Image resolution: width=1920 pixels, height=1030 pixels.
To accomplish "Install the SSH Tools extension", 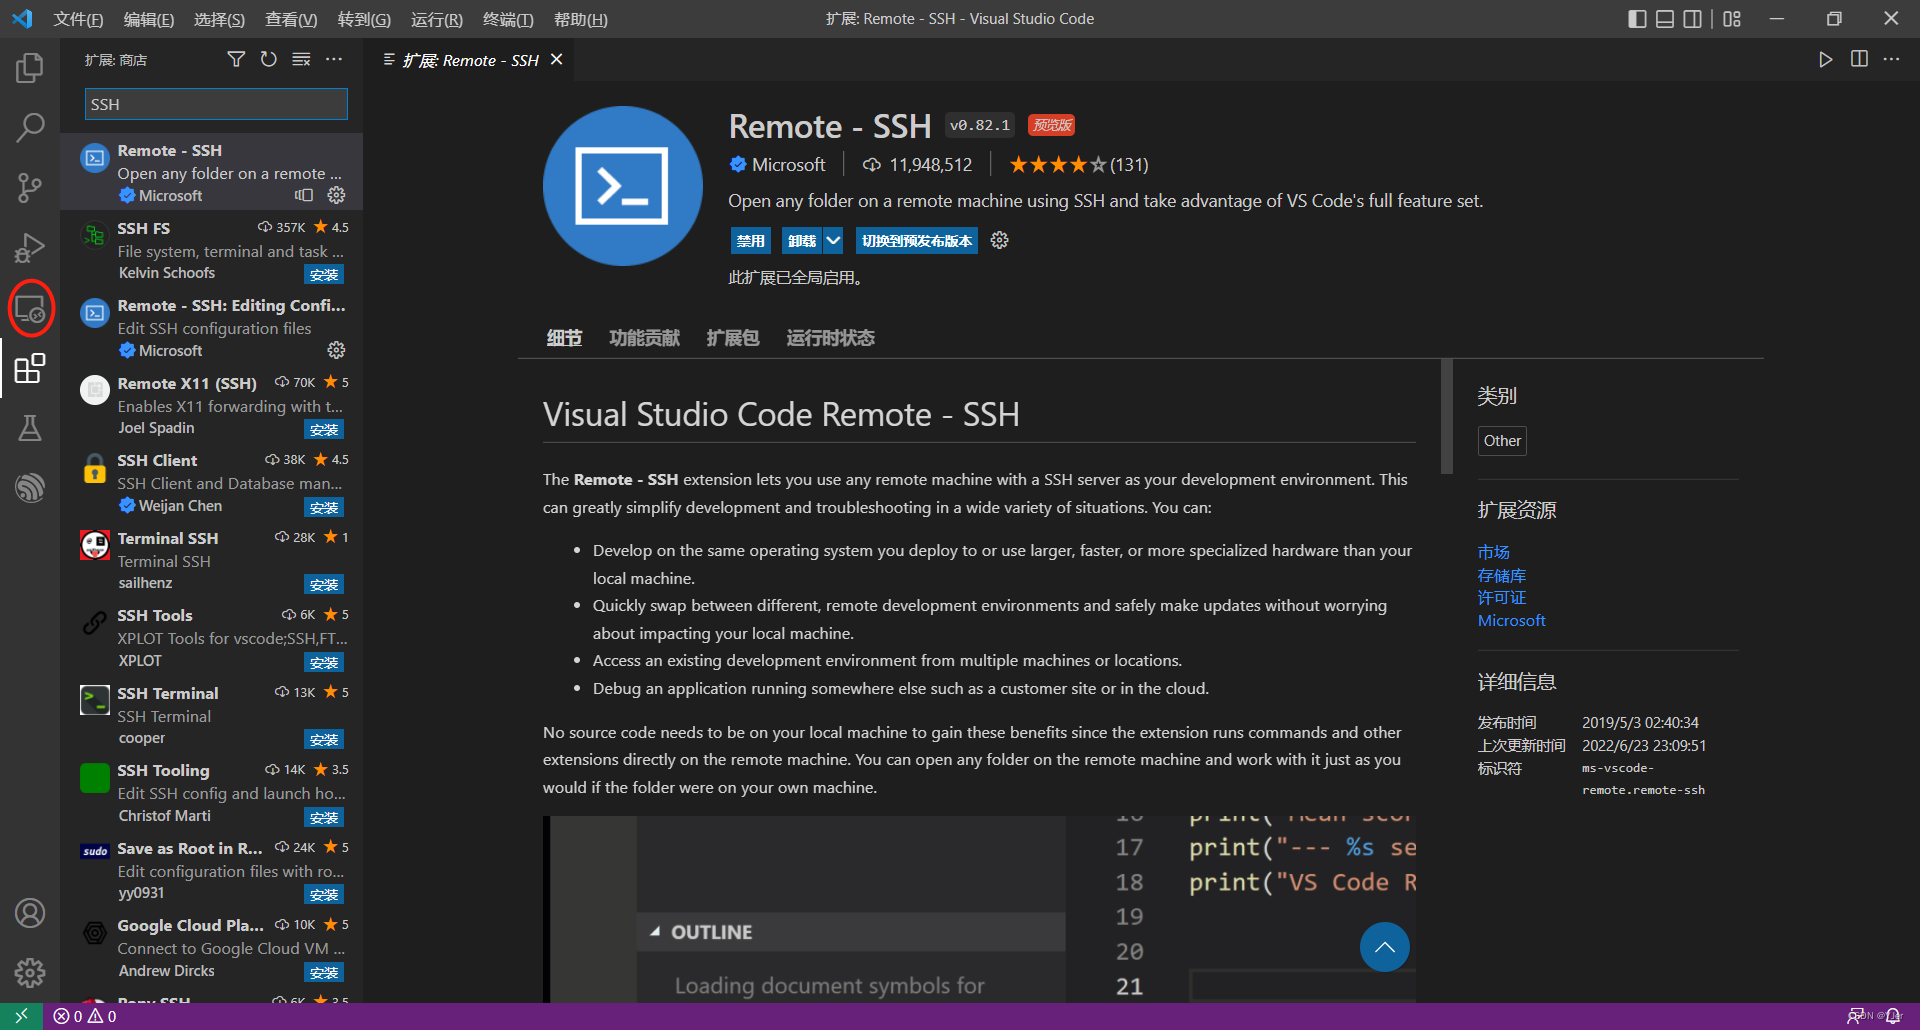I will point(324,662).
